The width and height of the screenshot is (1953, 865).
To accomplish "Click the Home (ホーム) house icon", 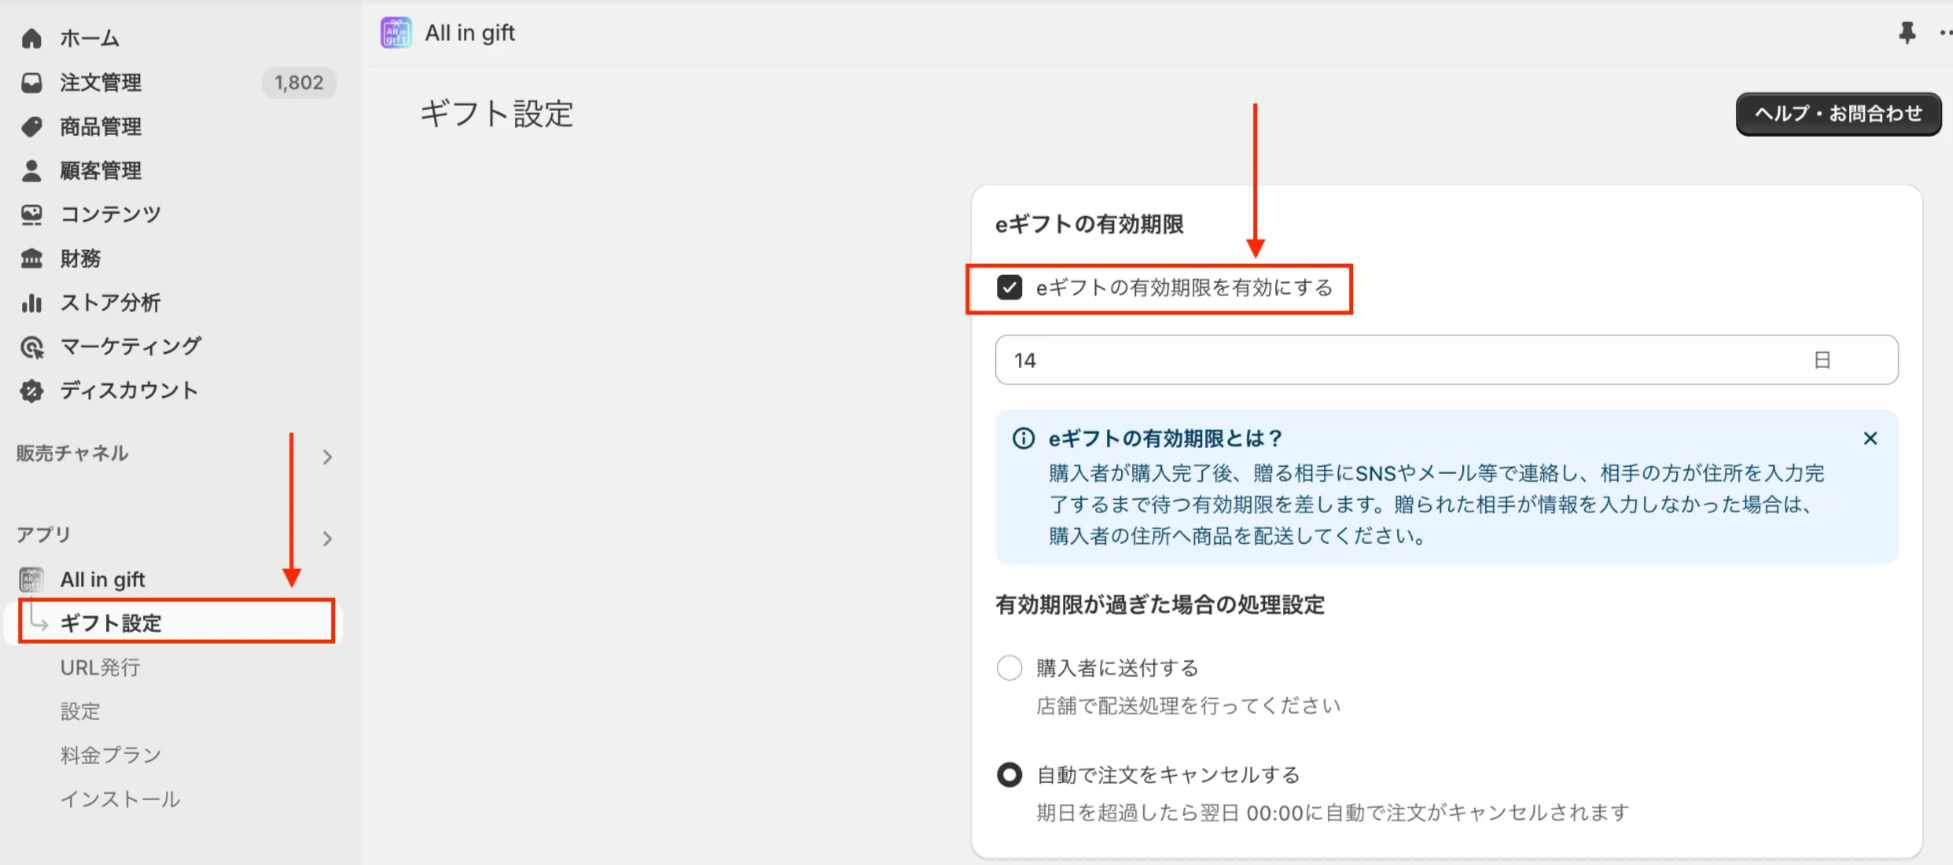I will pyautogui.click(x=32, y=39).
